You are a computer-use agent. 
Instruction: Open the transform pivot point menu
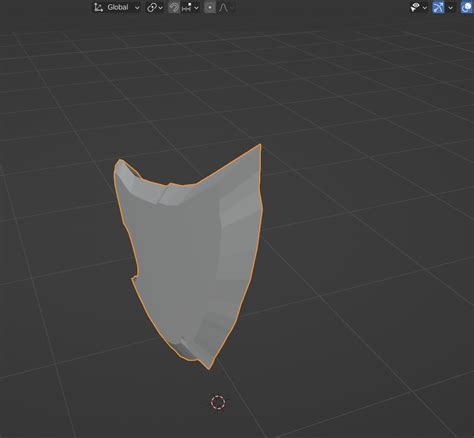pos(155,7)
